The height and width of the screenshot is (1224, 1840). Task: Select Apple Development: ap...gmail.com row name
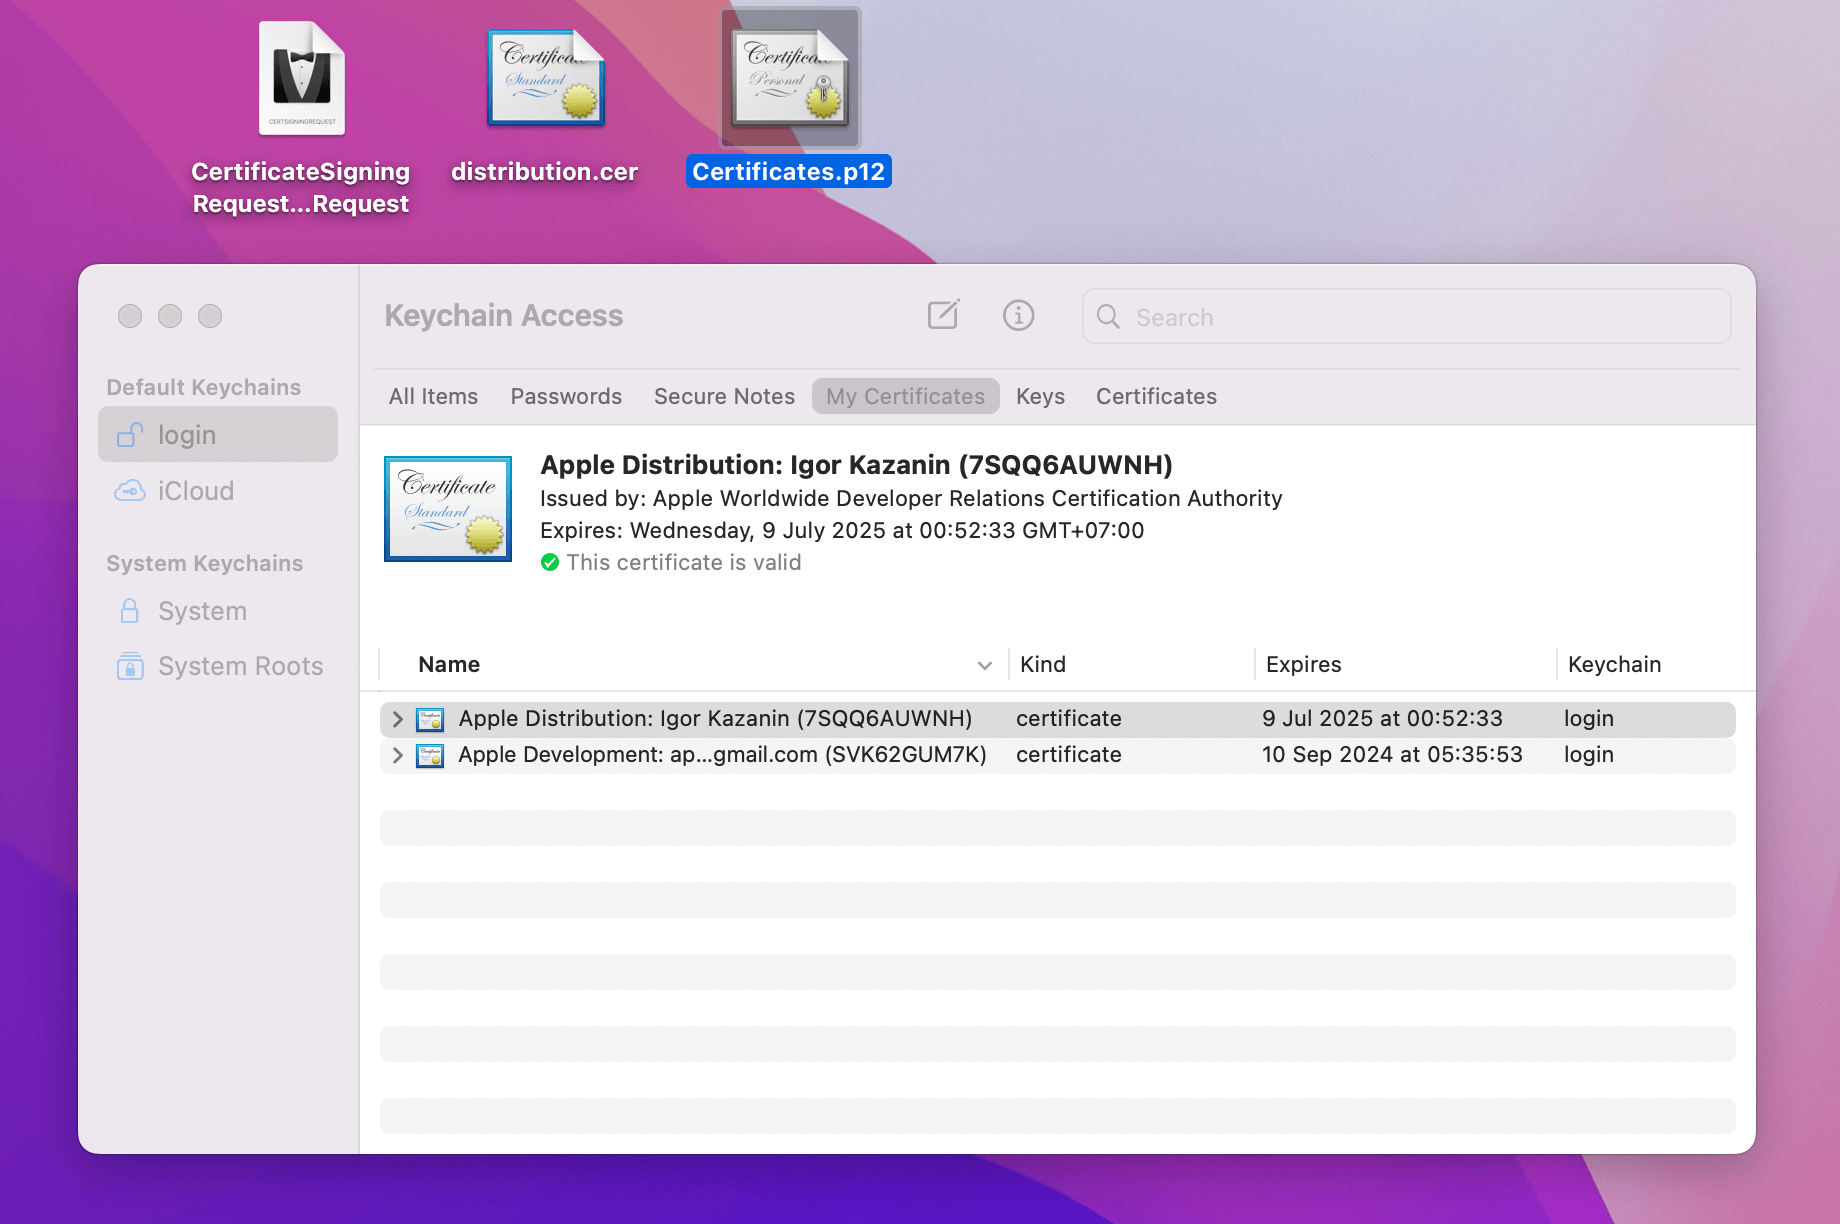coord(722,755)
